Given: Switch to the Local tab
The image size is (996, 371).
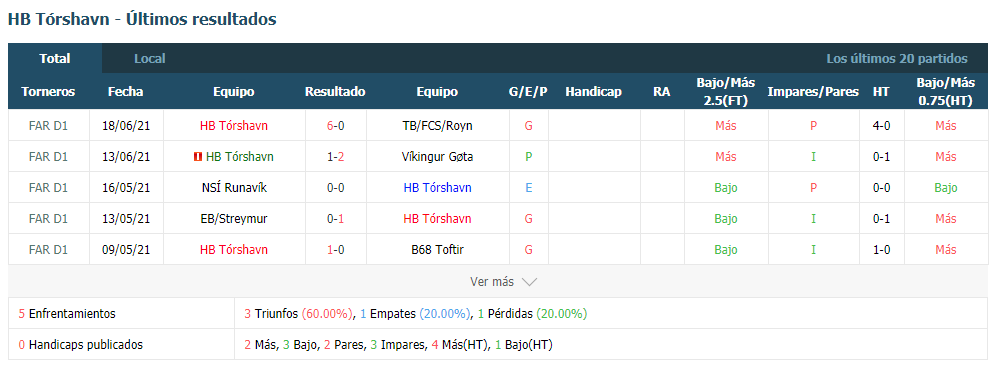Looking at the screenshot, I should pyautogui.click(x=149, y=59).
